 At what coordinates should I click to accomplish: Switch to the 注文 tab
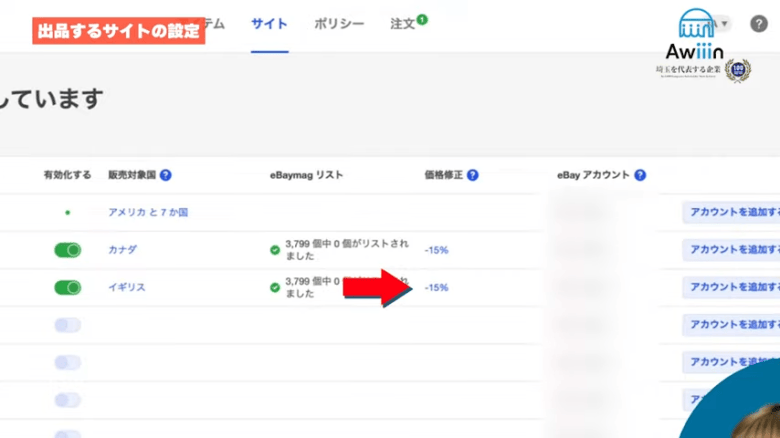pos(402,24)
